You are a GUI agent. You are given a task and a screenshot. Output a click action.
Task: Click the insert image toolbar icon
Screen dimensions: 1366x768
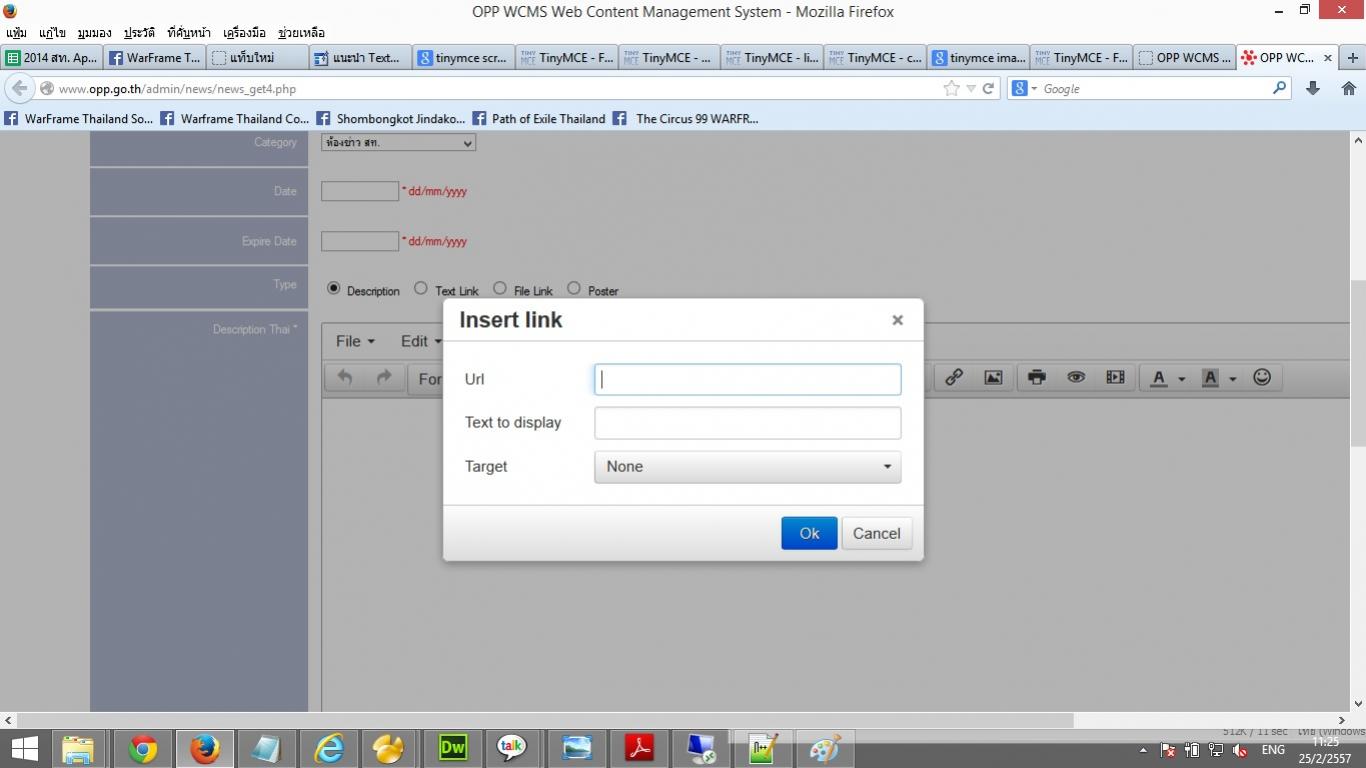[x=993, y=377]
